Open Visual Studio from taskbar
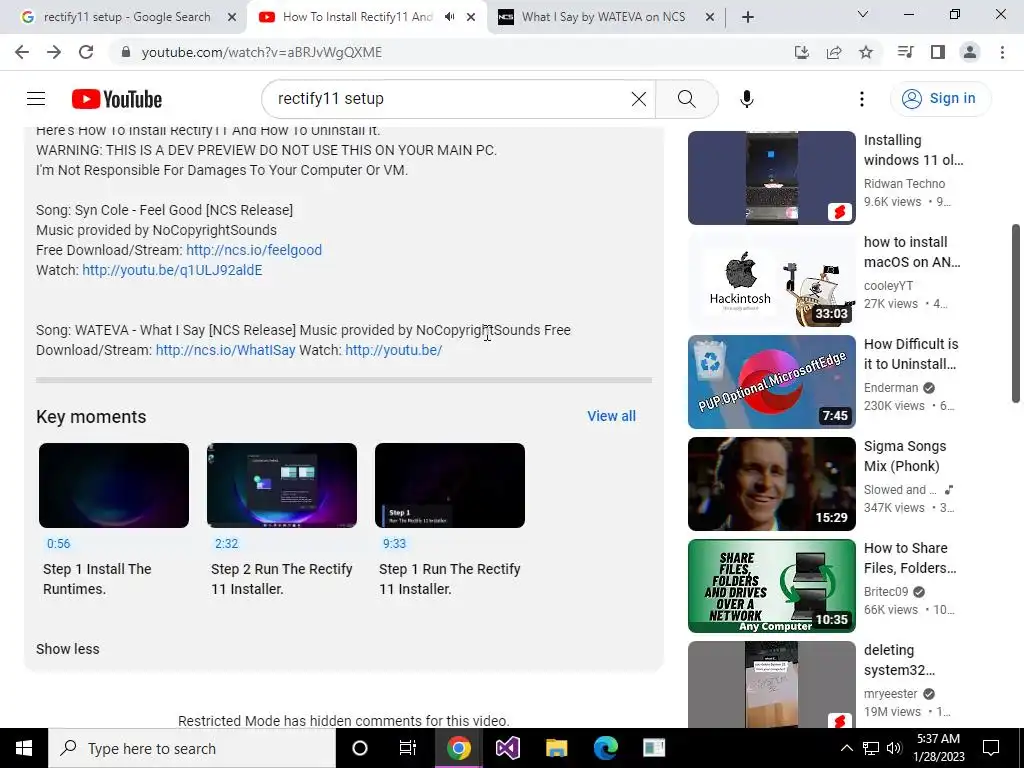 (x=507, y=748)
